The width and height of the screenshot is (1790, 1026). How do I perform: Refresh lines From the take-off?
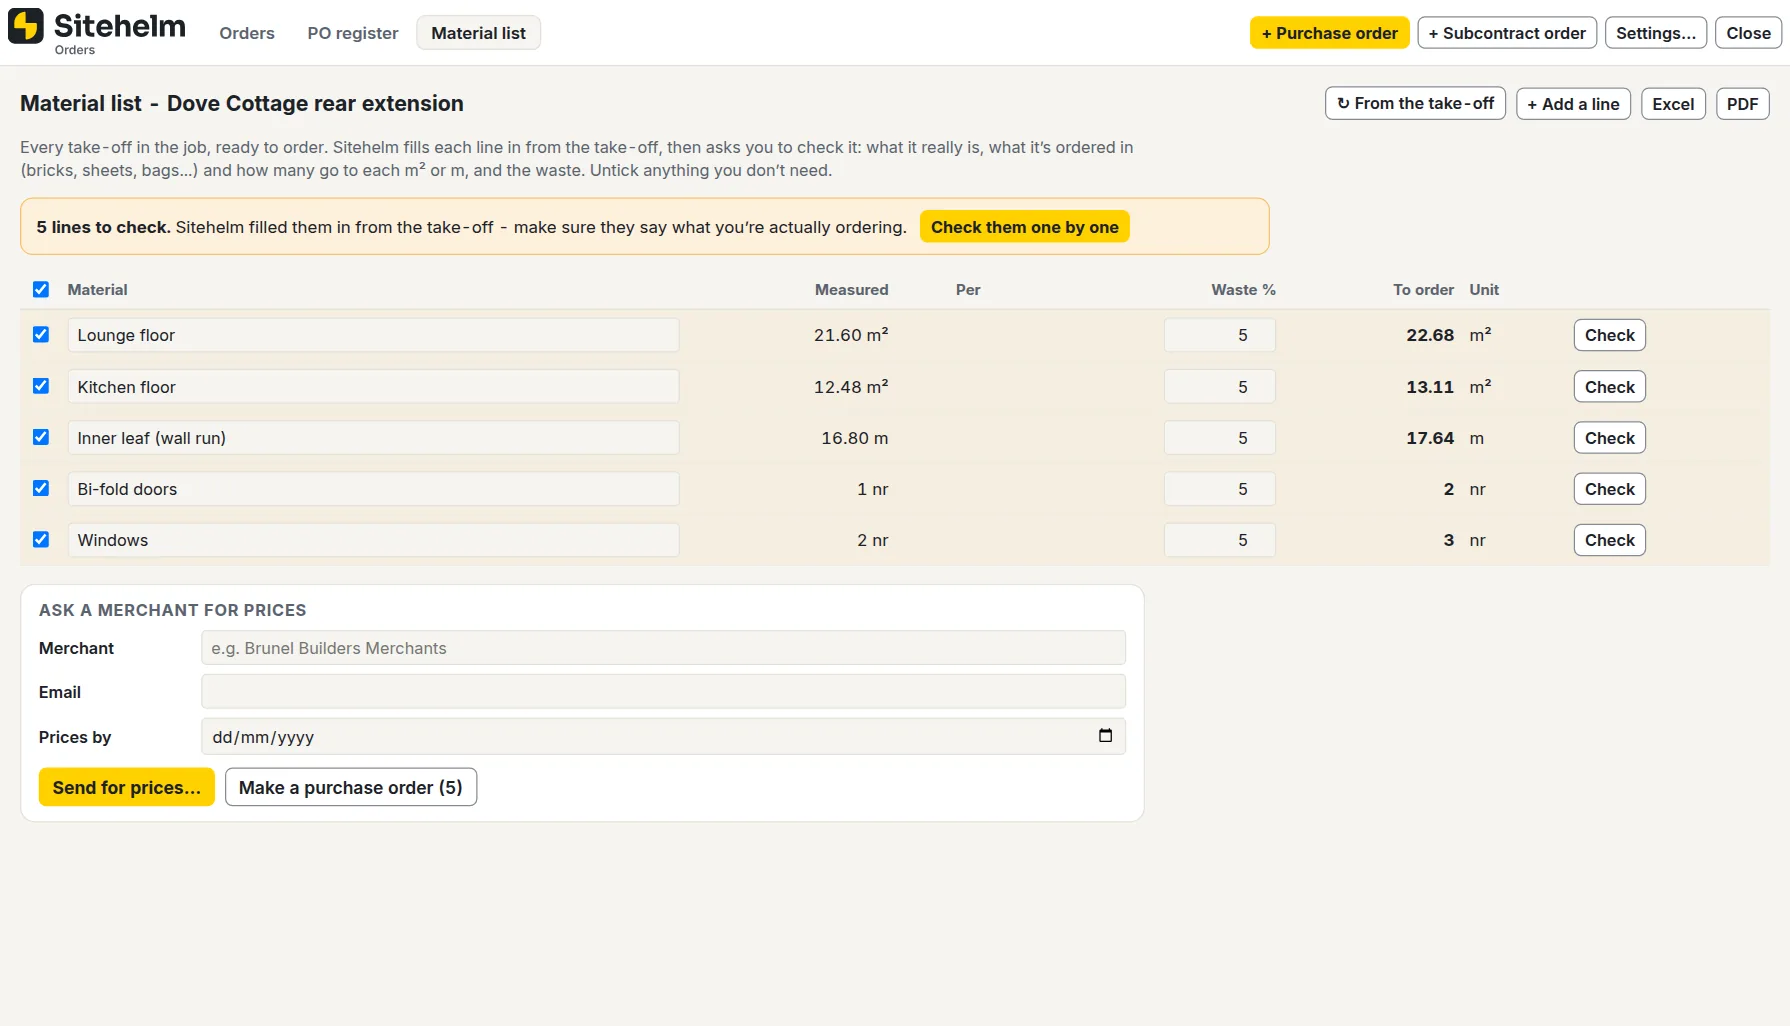click(1415, 104)
